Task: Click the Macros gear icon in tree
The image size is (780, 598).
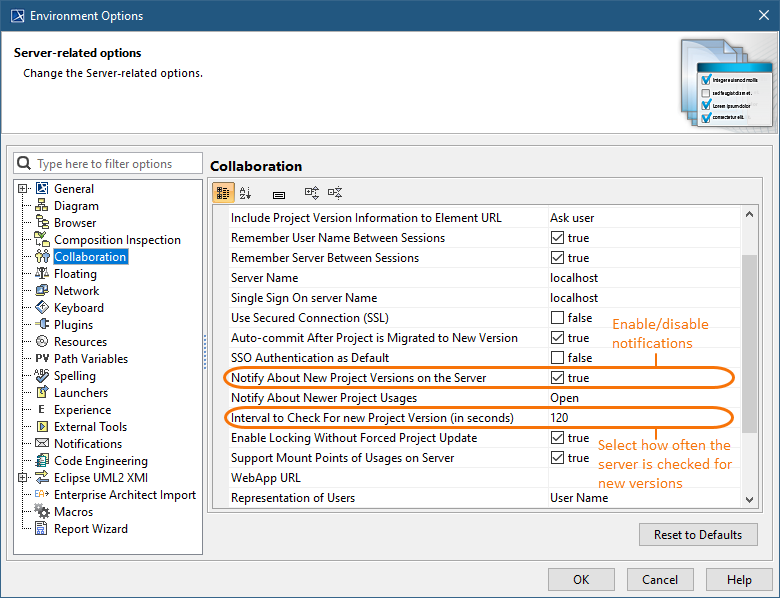Action: [42, 512]
